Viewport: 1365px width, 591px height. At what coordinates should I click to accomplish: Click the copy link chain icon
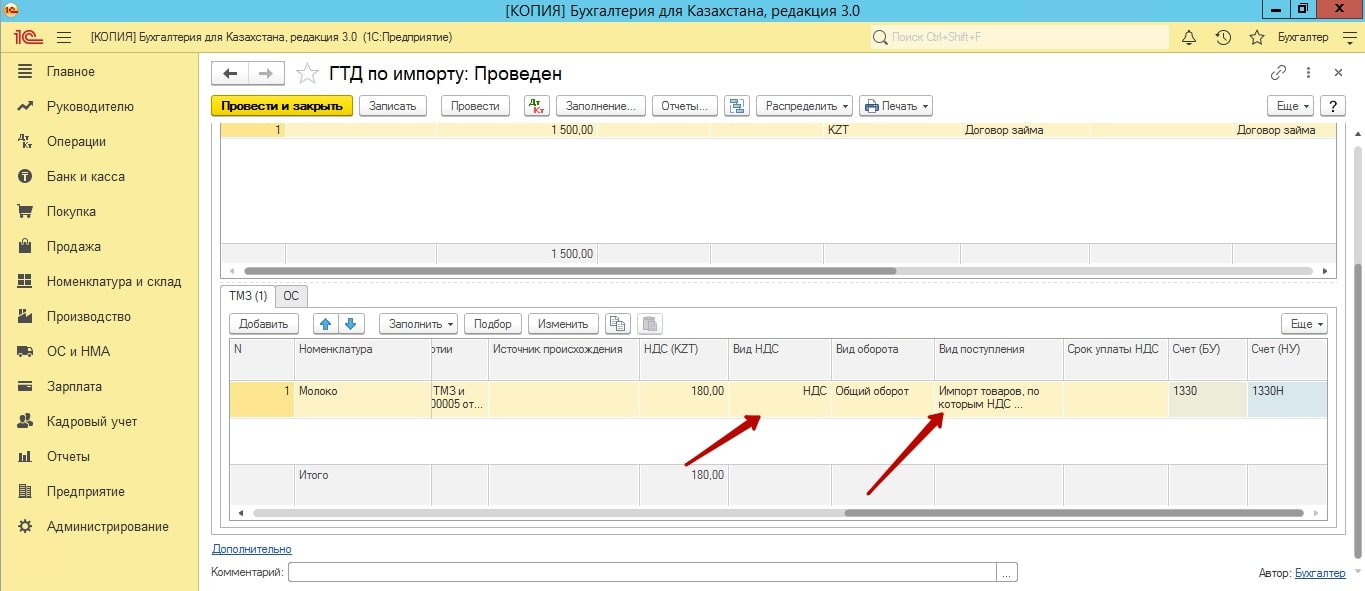click(x=1278, y=73)
